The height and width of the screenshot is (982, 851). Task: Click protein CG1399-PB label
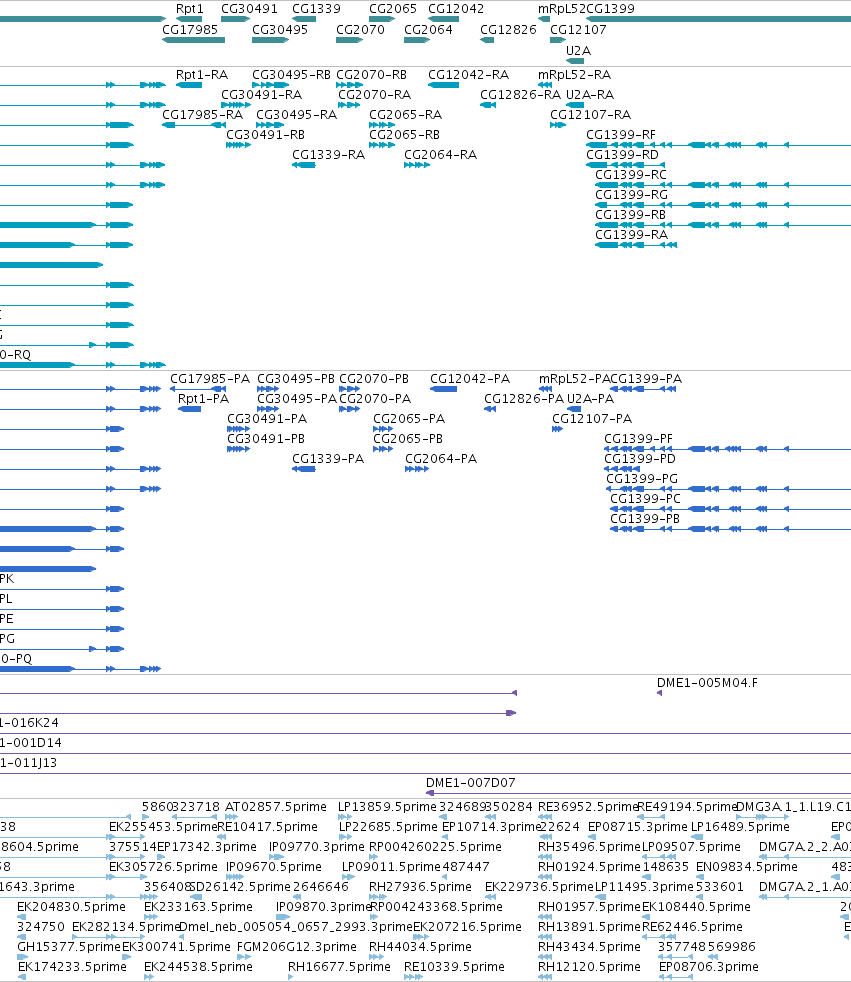pos(645,519)
